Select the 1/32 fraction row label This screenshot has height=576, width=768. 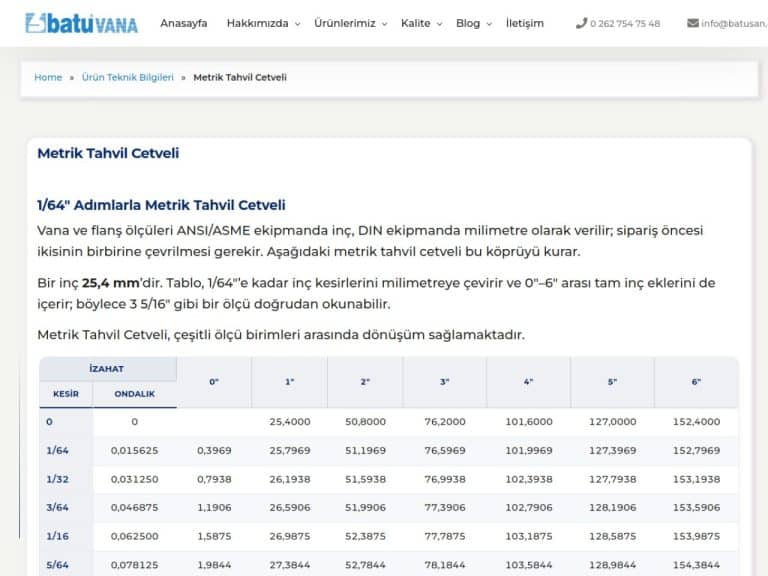click(x=57, y=479)
